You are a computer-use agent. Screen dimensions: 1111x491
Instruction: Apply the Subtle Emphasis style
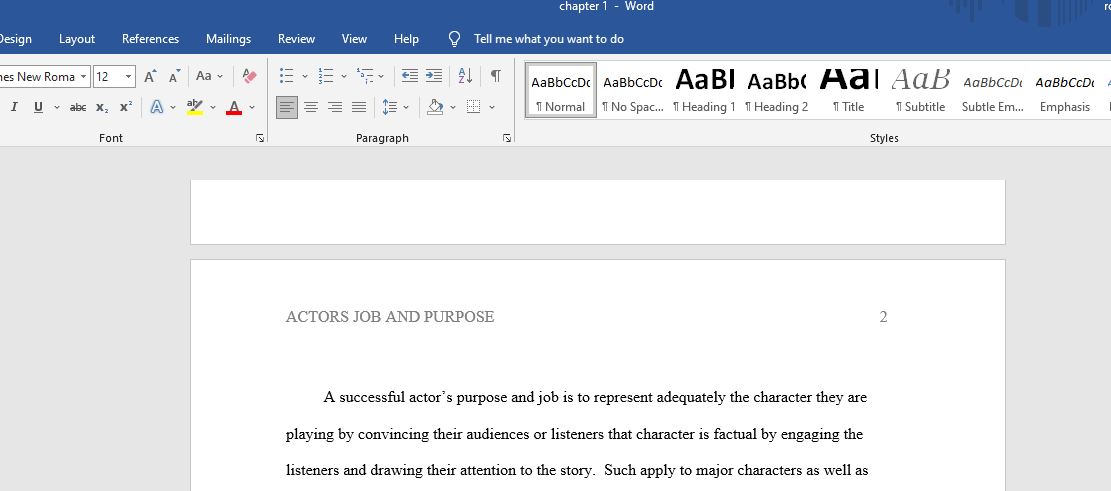(x=993, y=90)
